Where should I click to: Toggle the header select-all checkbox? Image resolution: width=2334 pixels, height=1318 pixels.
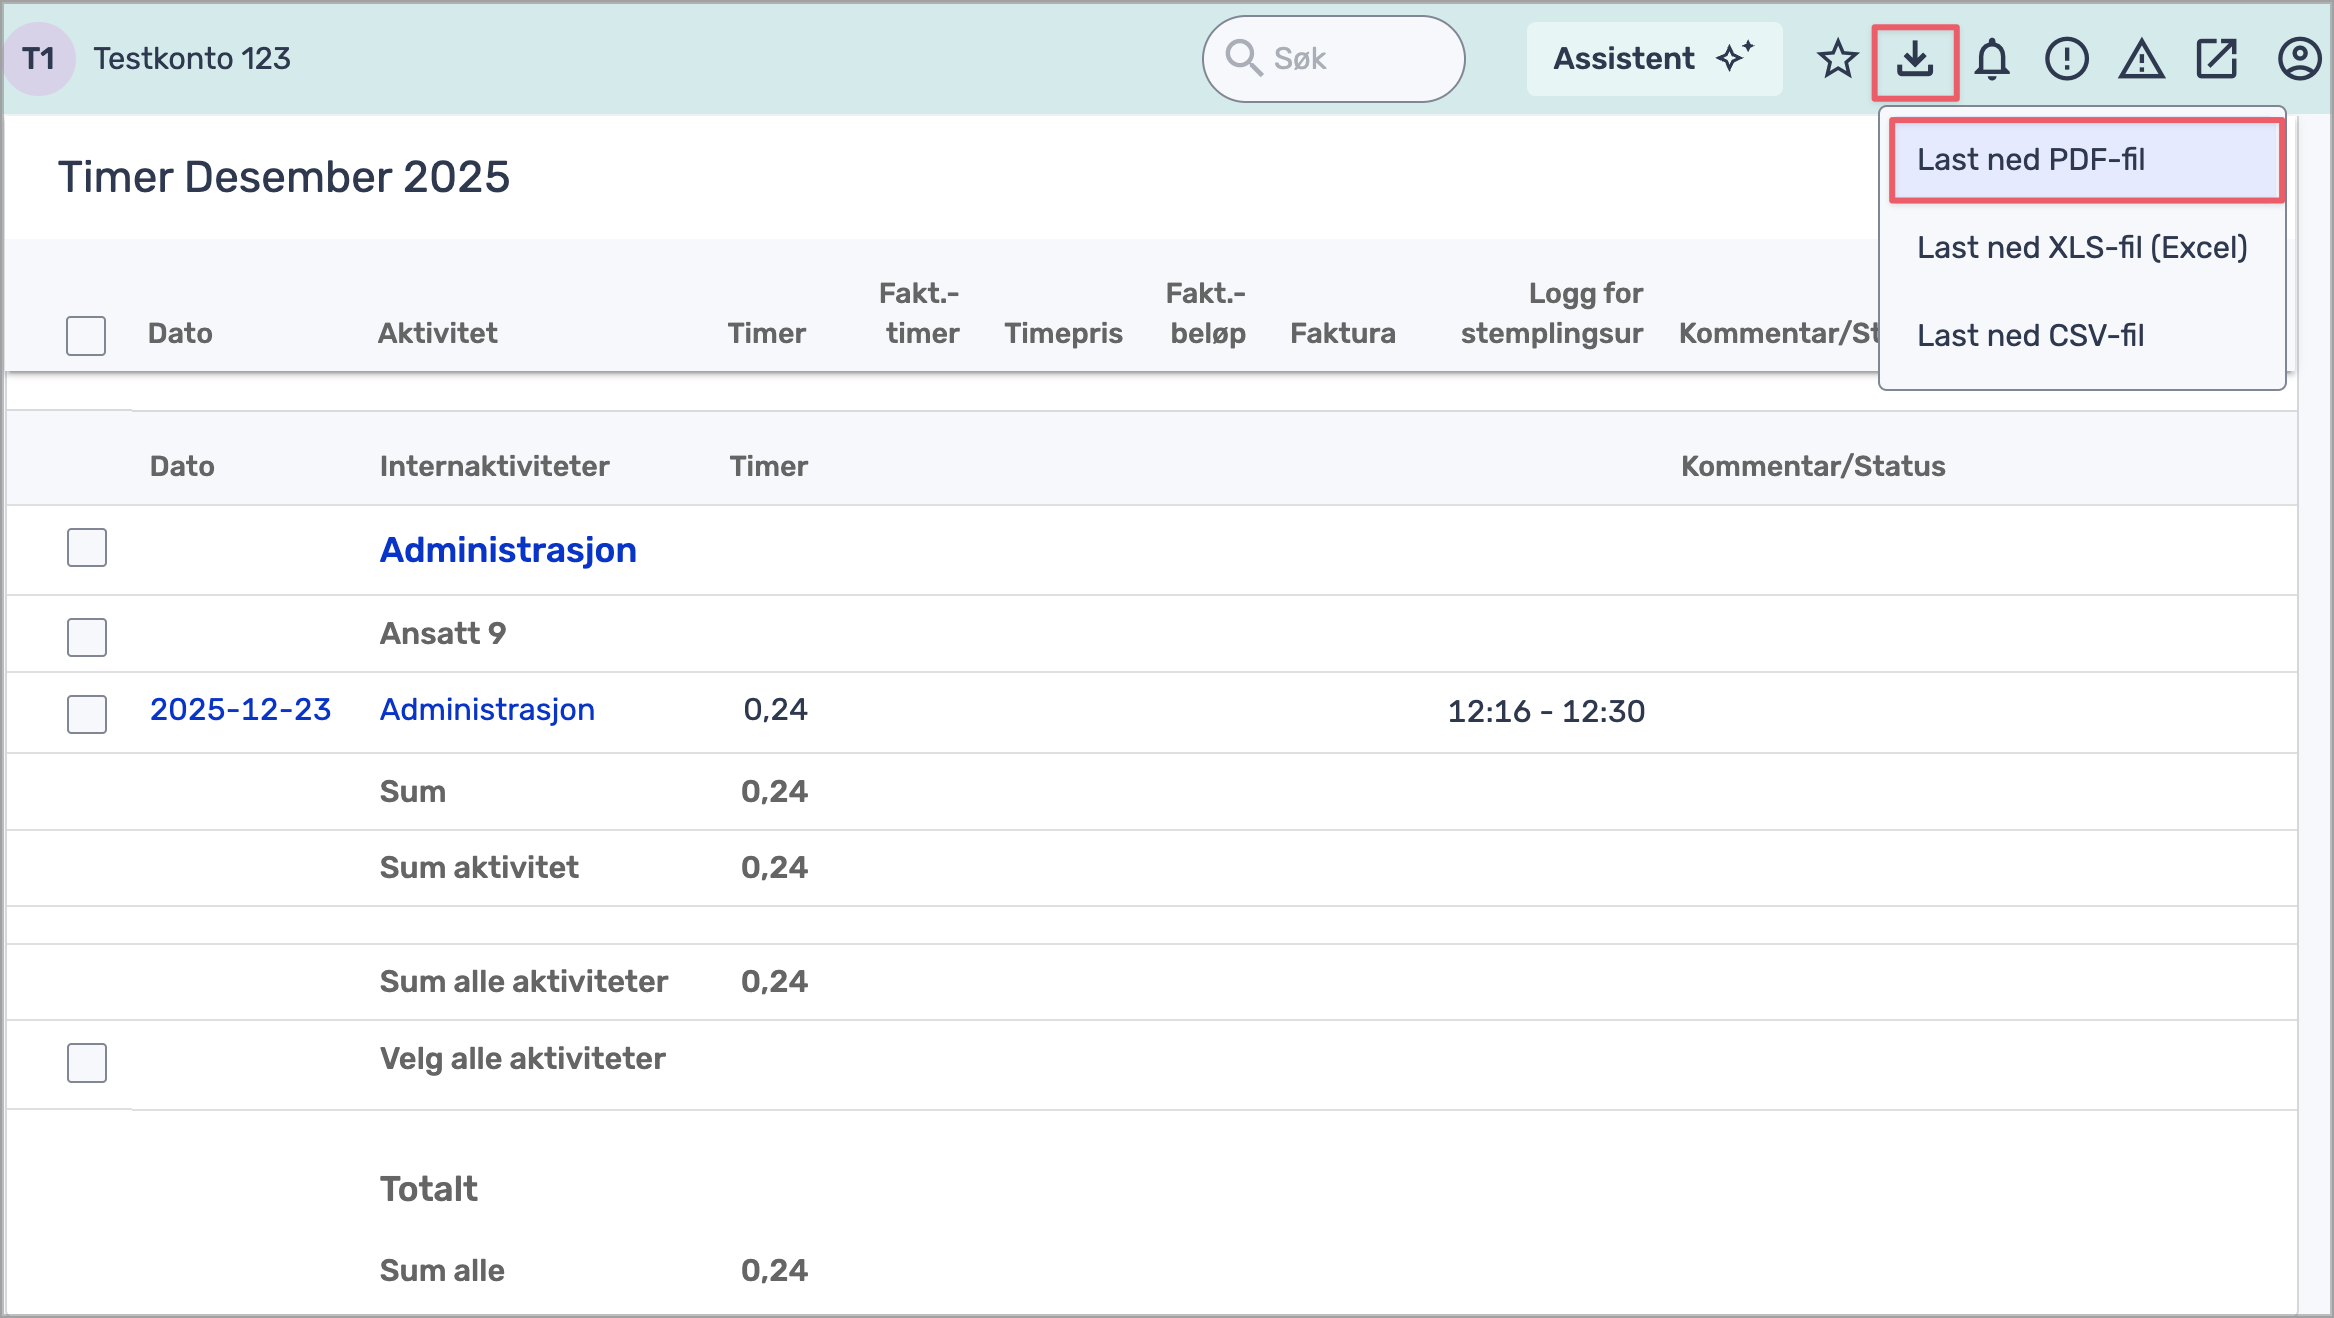click(86, 335)
